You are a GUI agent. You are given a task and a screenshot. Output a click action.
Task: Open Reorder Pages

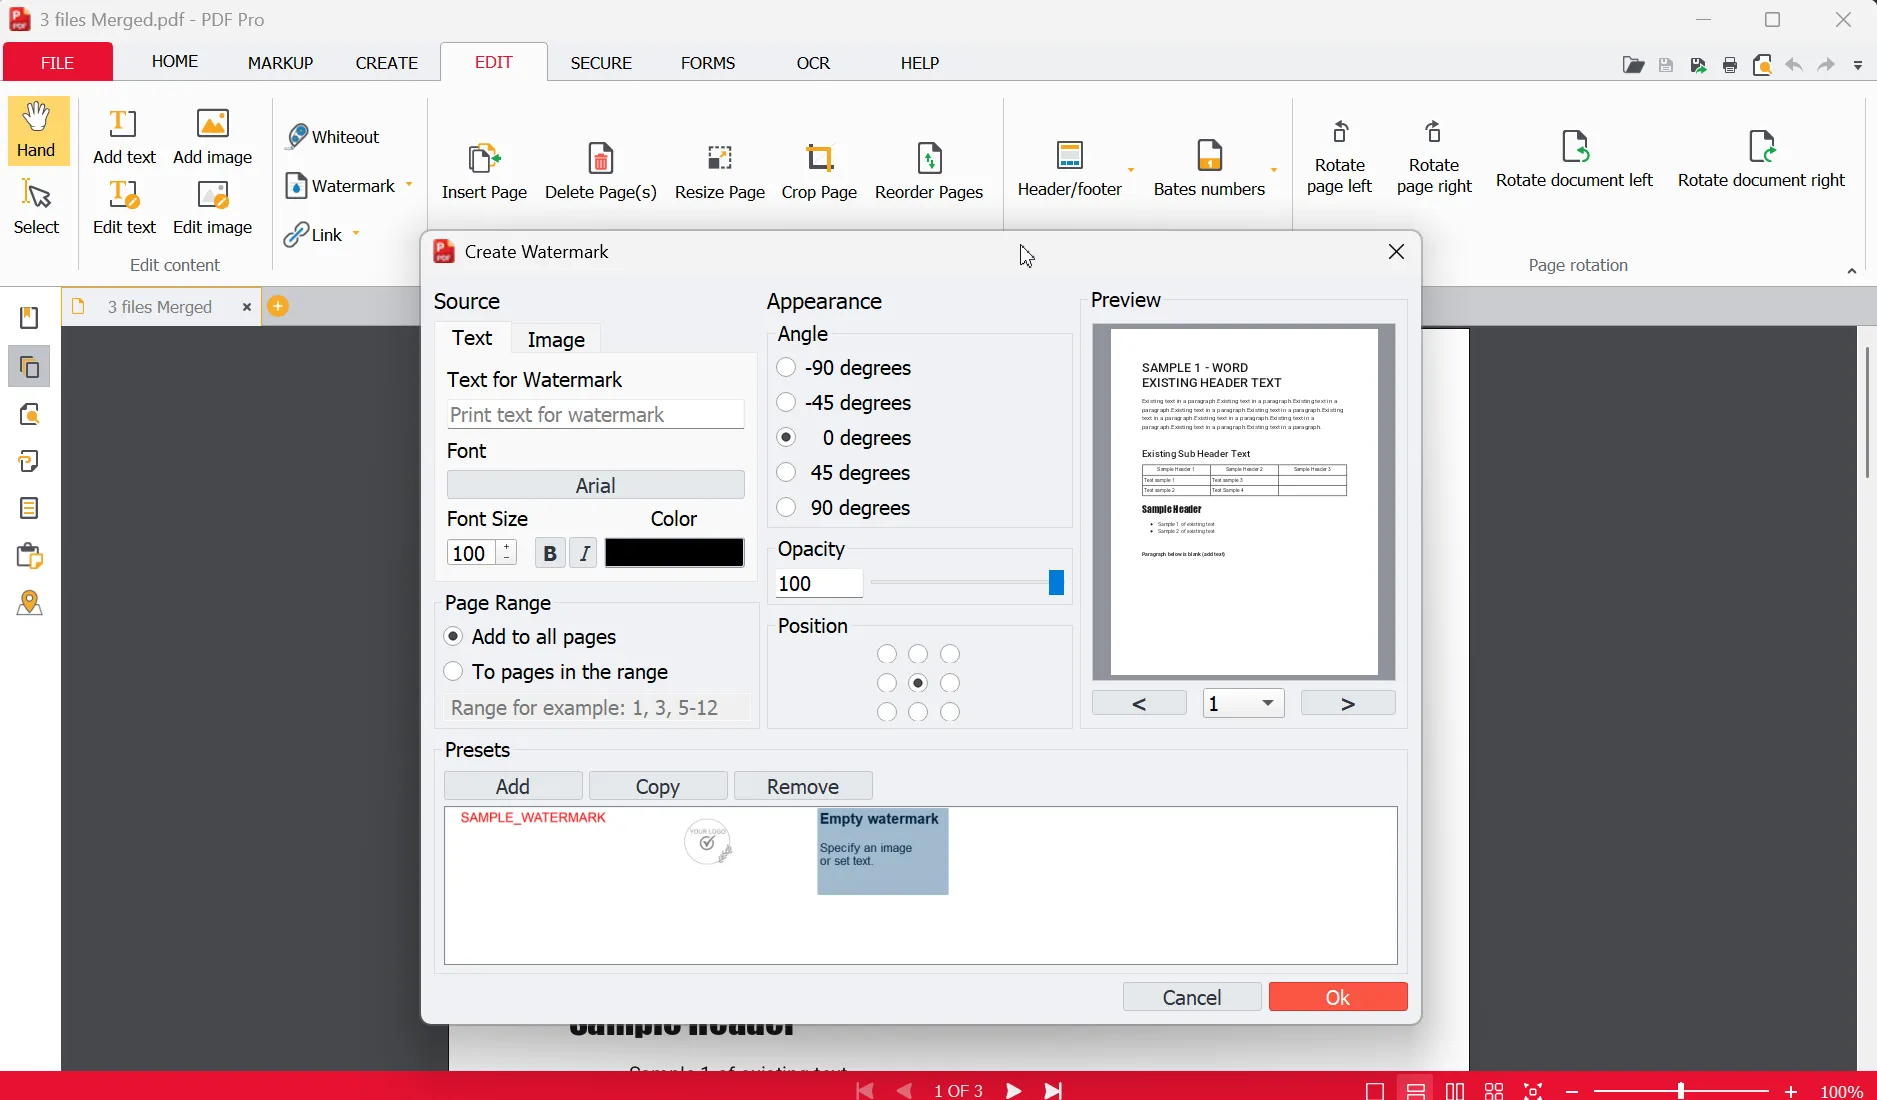930,171
